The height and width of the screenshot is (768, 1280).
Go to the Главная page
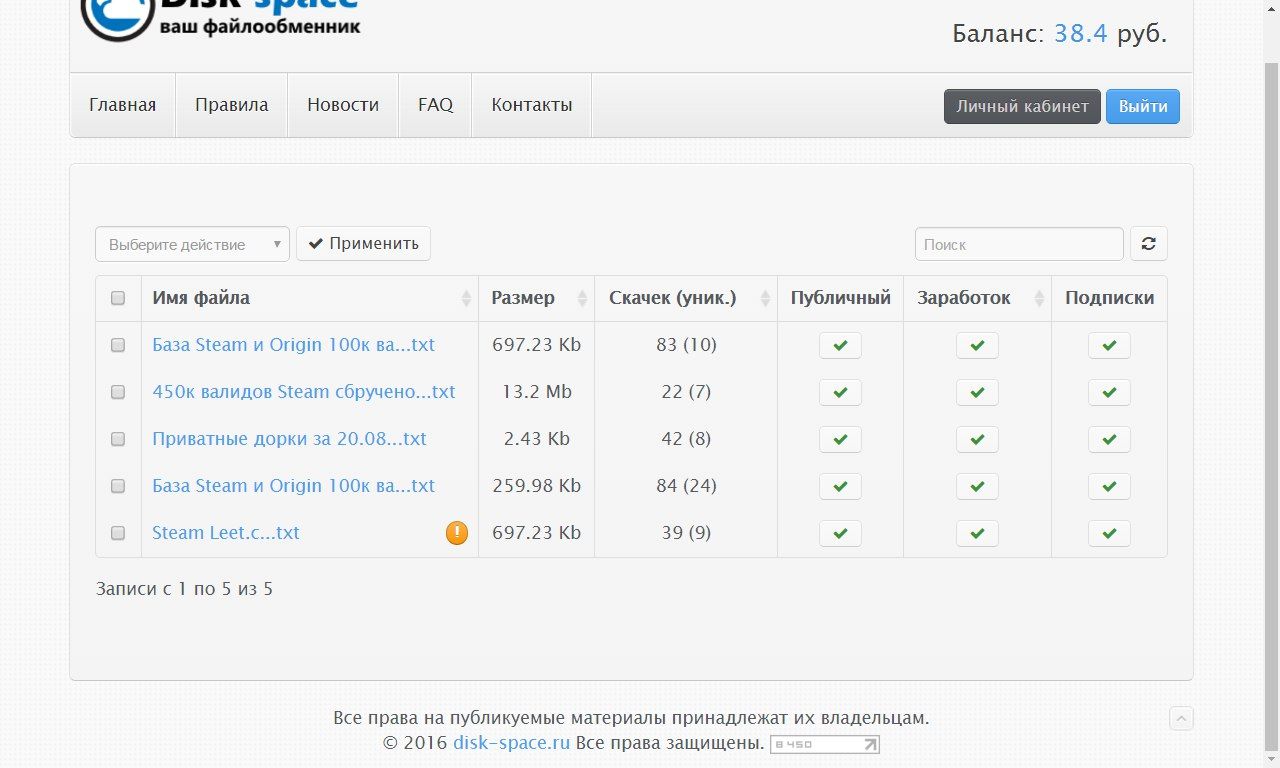click(x=123, y=105)
